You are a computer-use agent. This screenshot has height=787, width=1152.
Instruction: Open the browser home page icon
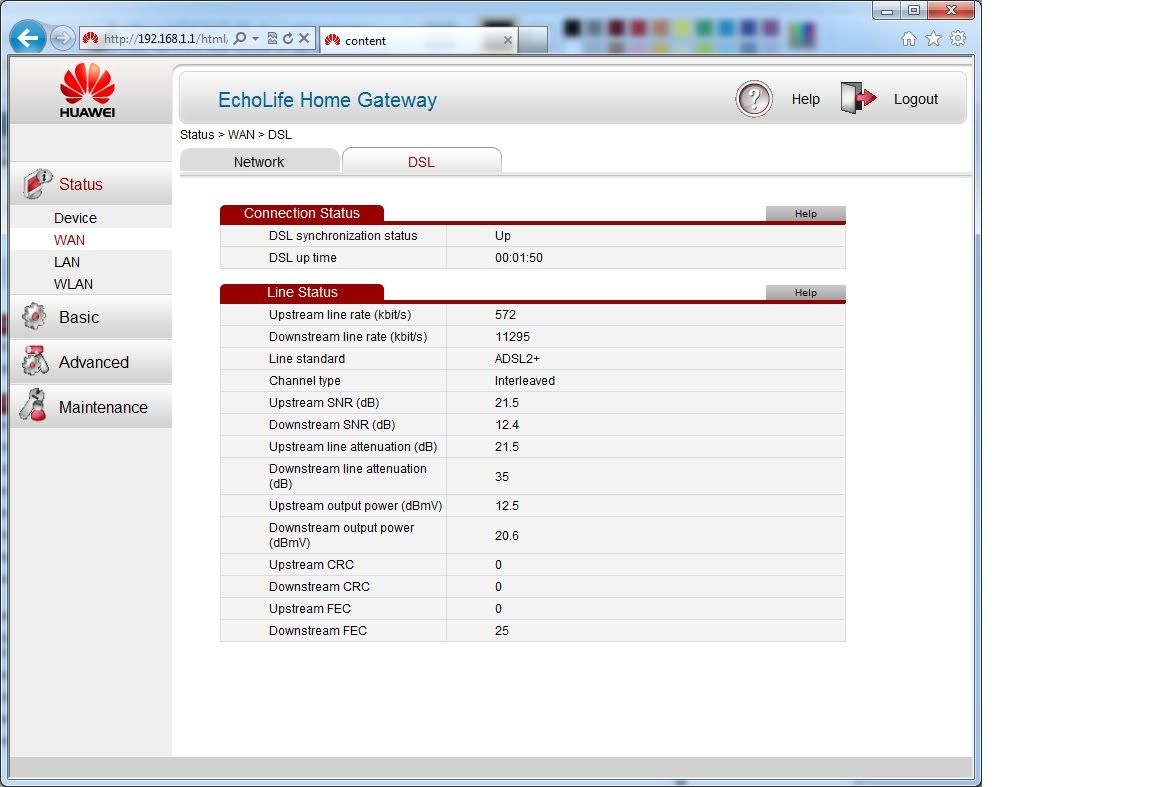(908, 39)
